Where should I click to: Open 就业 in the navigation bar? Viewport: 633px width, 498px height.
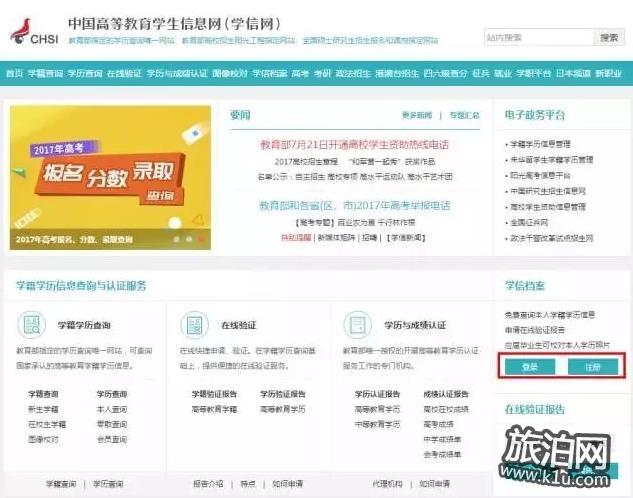tap(503, 73)
